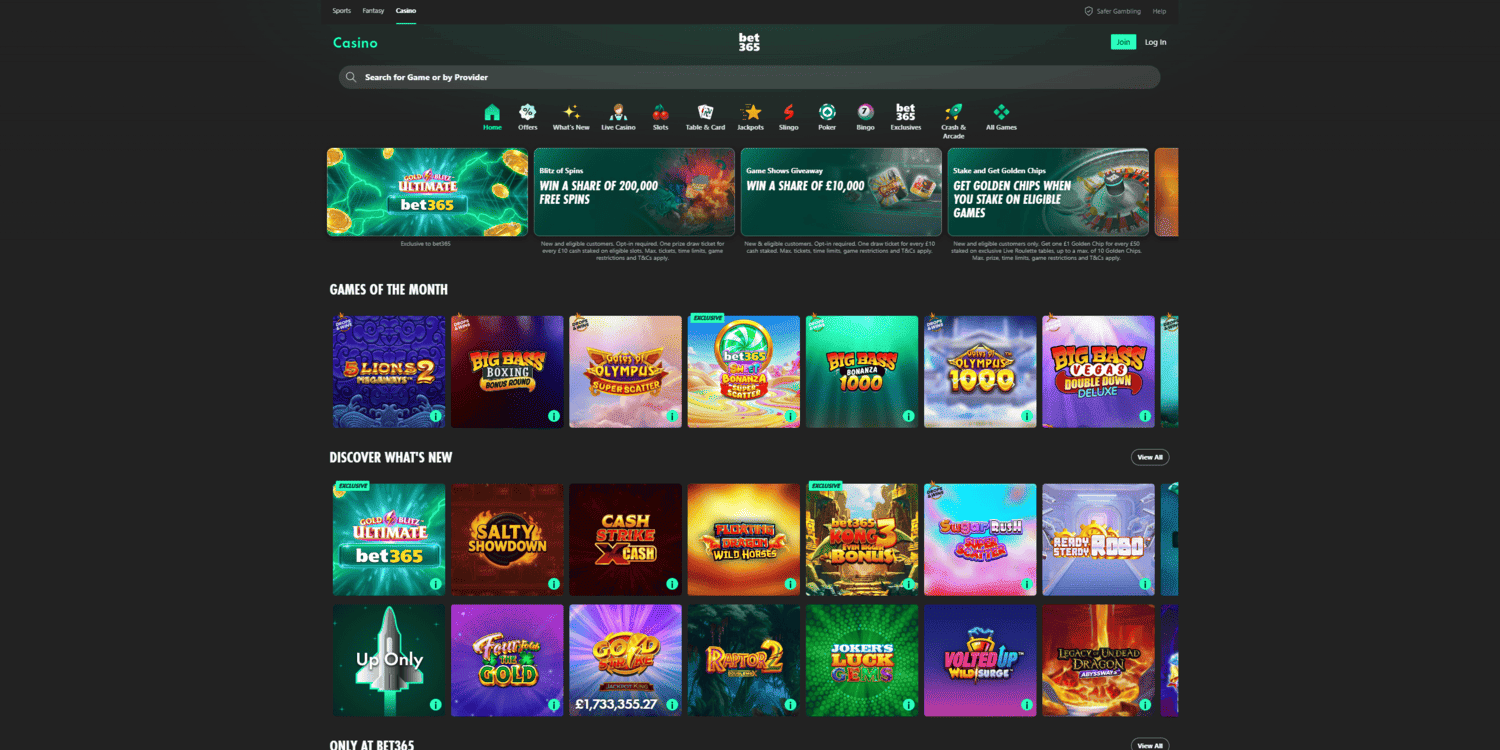Open the Fantasy section
This screenshot has height=750, width=1500.
[x=372, y=10]
